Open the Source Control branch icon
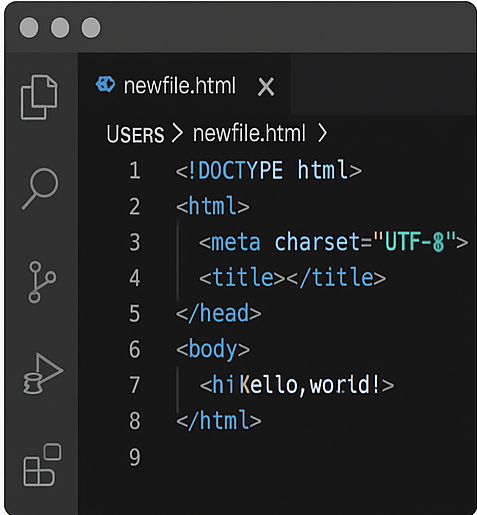 click(x=42, y=282)
